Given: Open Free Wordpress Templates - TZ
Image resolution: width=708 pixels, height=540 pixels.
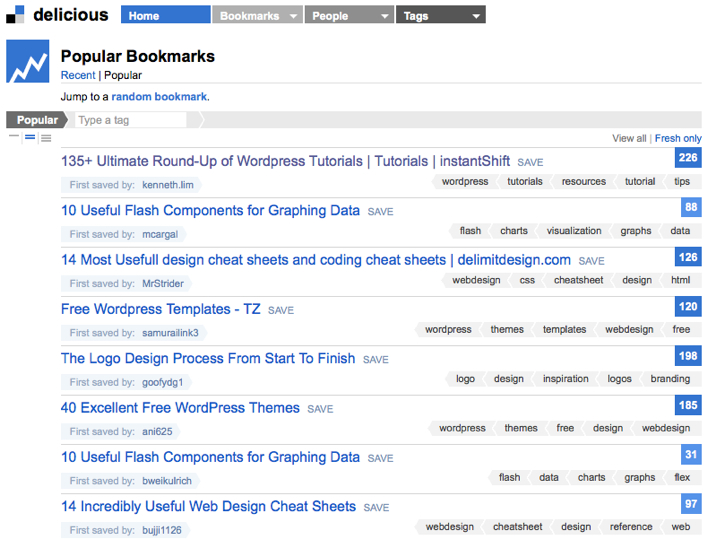Looking at the screenshot, I should 161,309.
